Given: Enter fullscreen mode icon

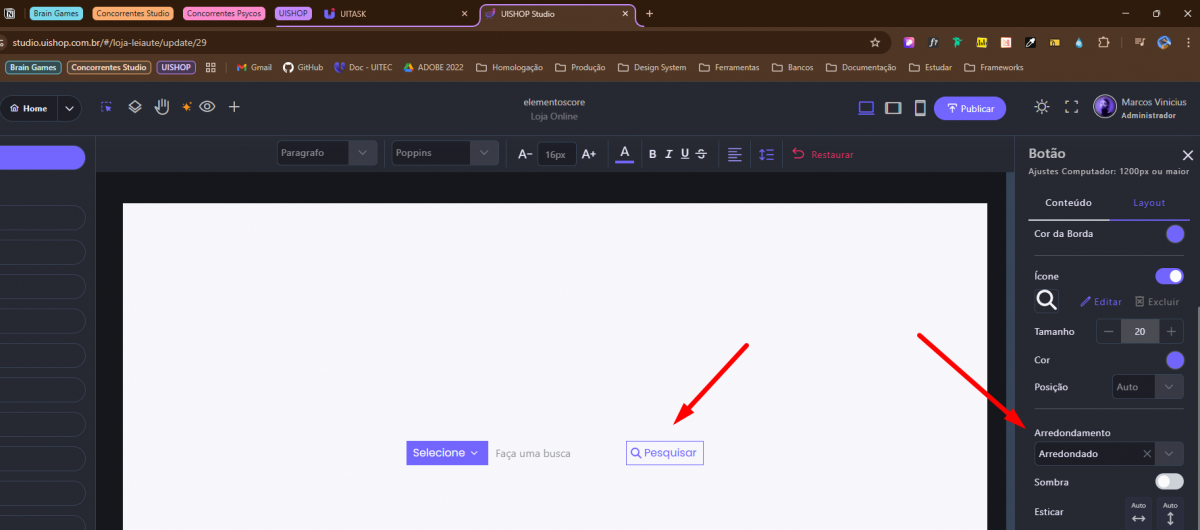Looking at the screenshot, I should (1071, 107).
